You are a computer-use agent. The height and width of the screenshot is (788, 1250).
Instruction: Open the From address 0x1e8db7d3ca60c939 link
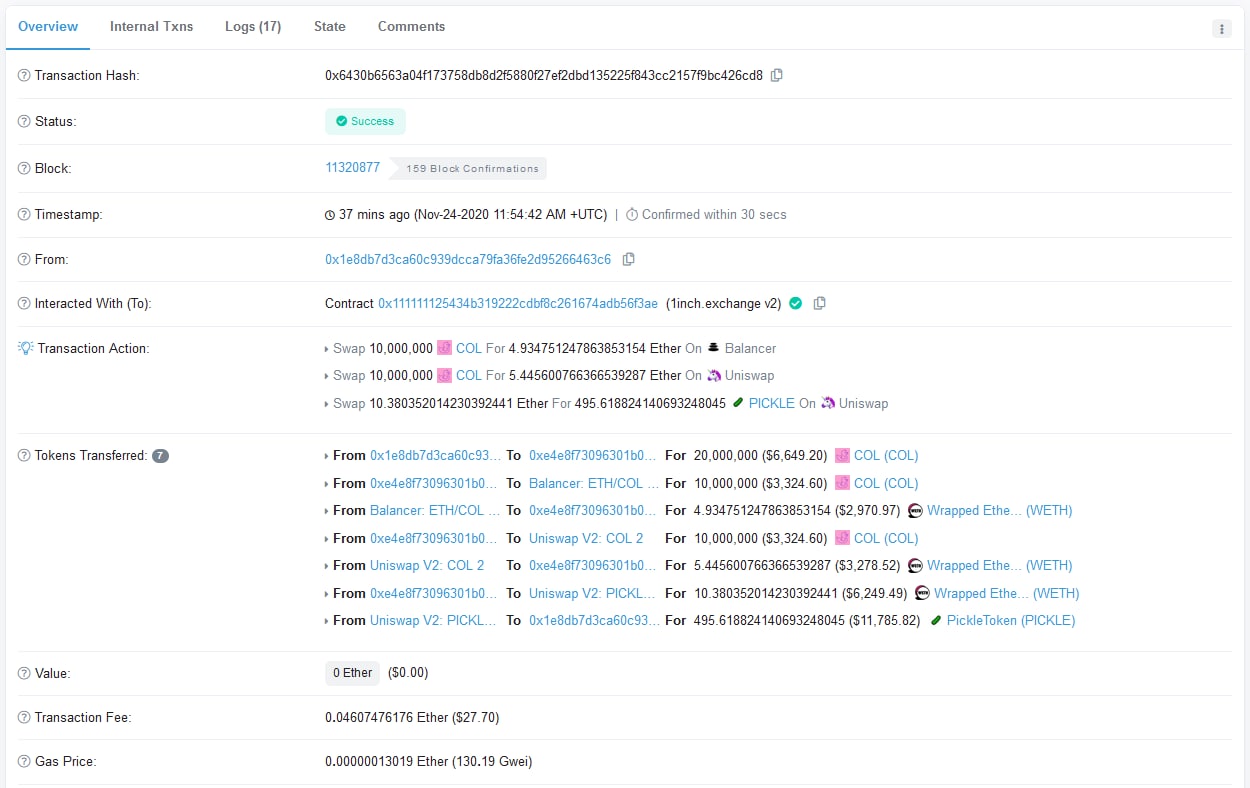coord(468,259)
